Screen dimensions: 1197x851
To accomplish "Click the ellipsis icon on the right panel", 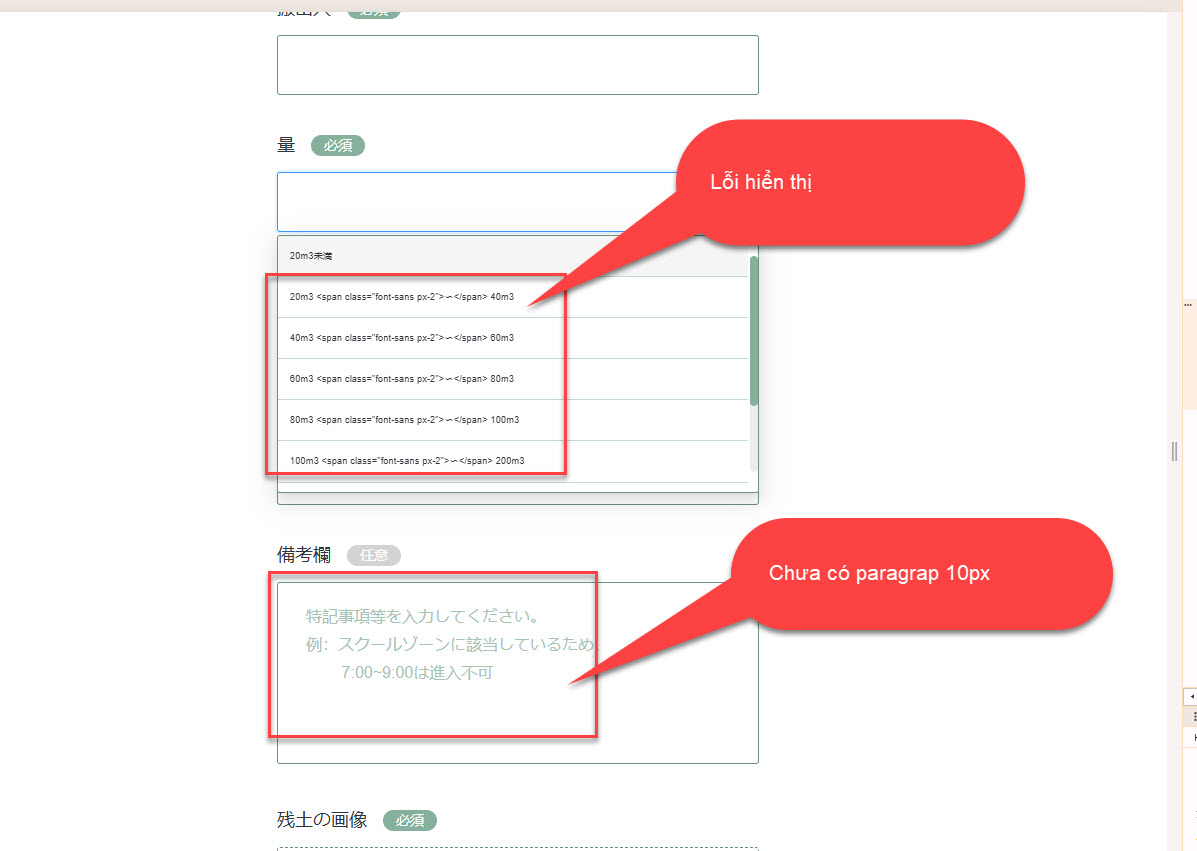I will pyautogui.click(x=1189, y=304).
